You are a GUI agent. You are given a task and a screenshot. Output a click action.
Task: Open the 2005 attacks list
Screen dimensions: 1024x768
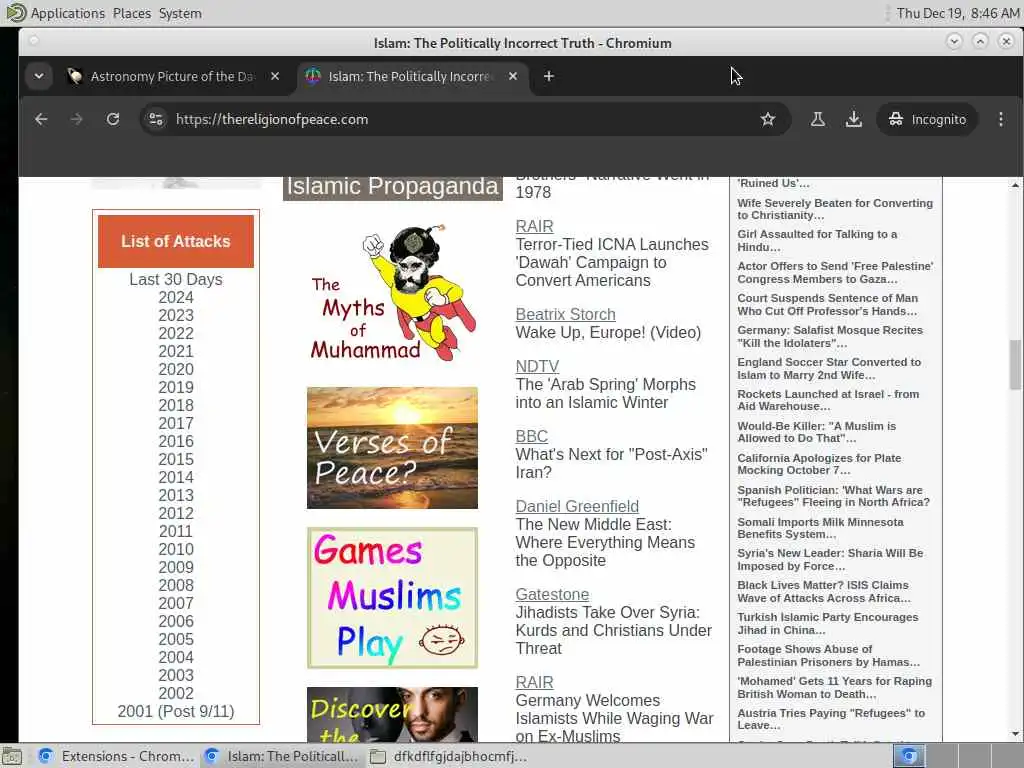tap(176, 639)
